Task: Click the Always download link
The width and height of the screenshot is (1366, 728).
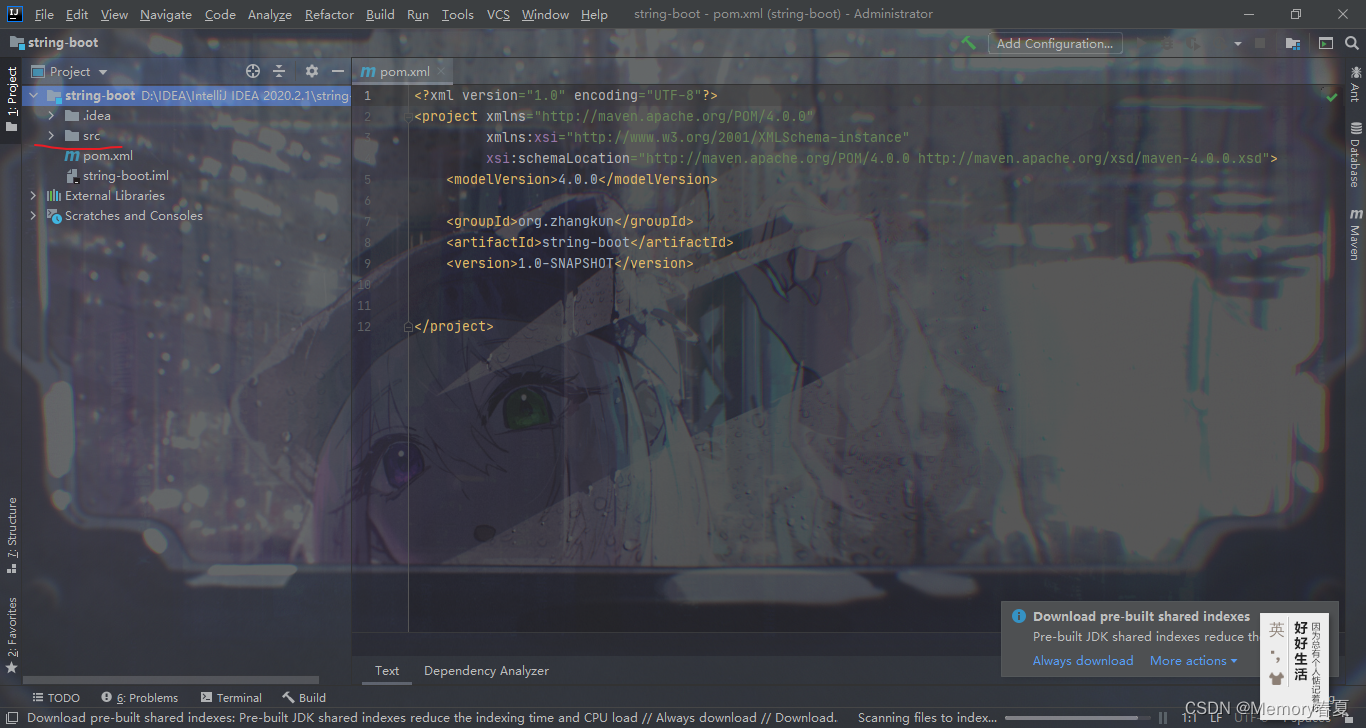Action: click(1083, 661)
